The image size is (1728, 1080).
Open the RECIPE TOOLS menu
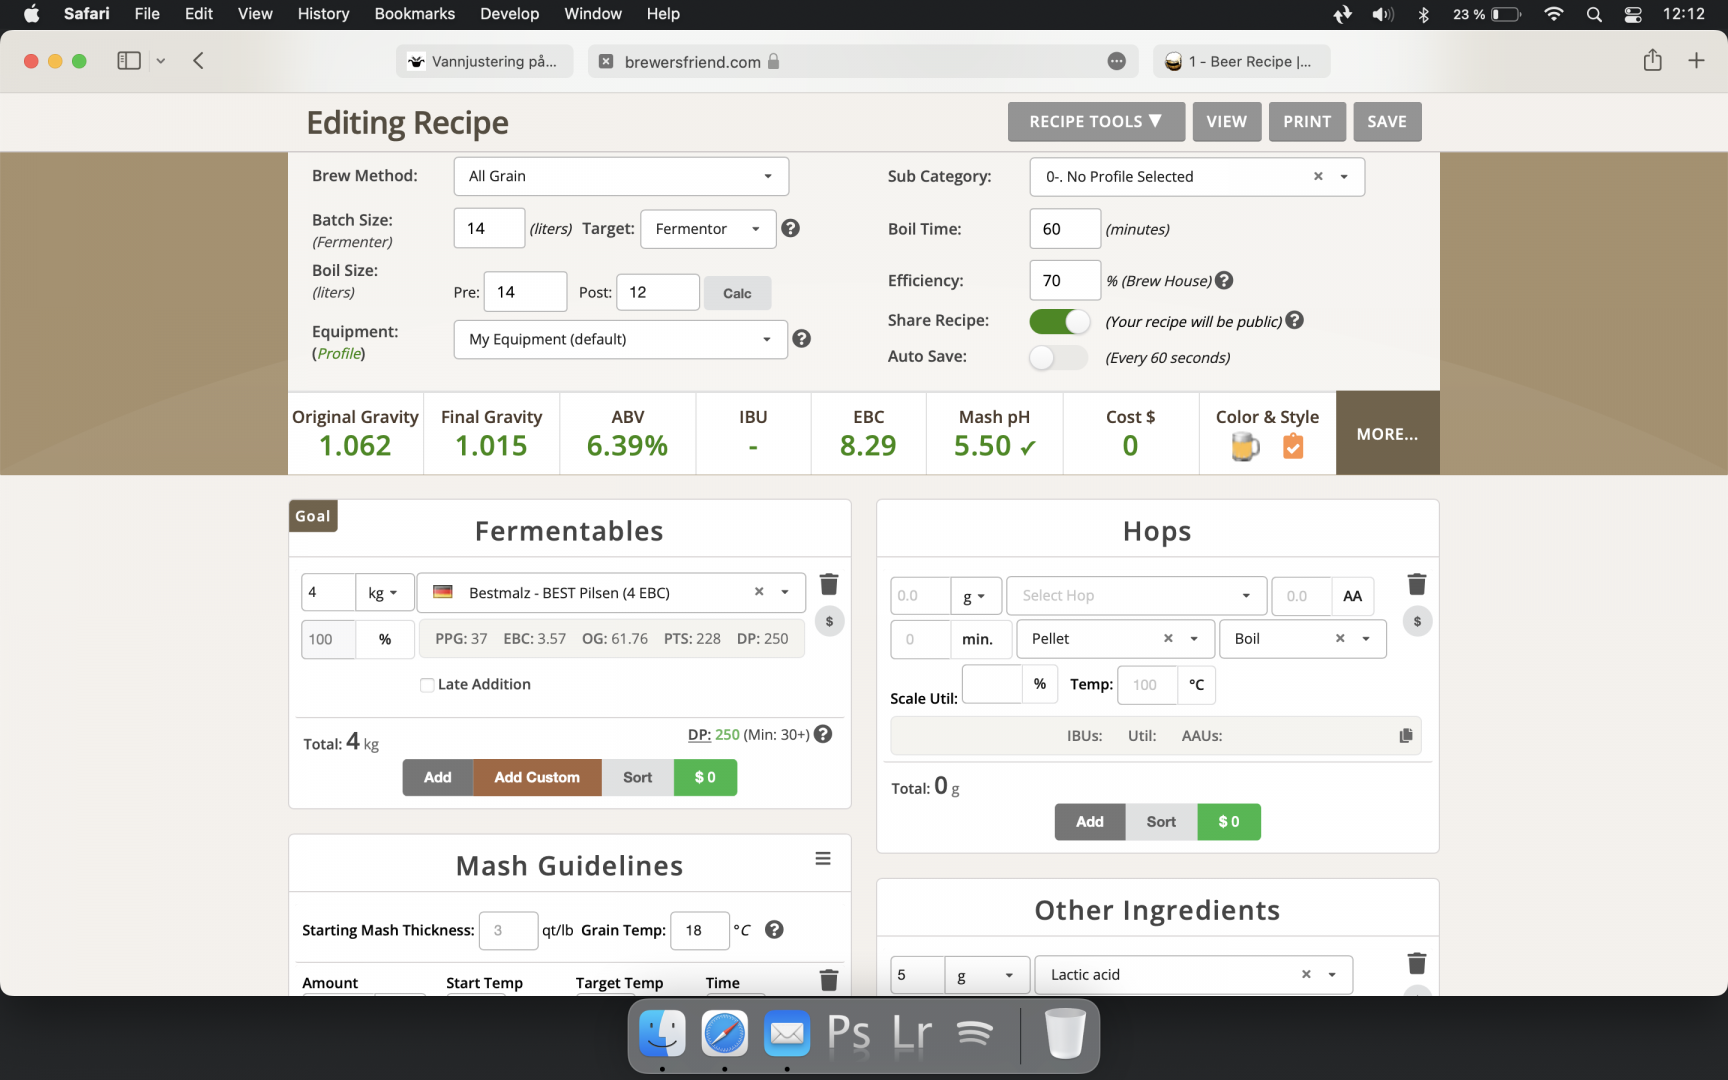[x=1096, y=122]
